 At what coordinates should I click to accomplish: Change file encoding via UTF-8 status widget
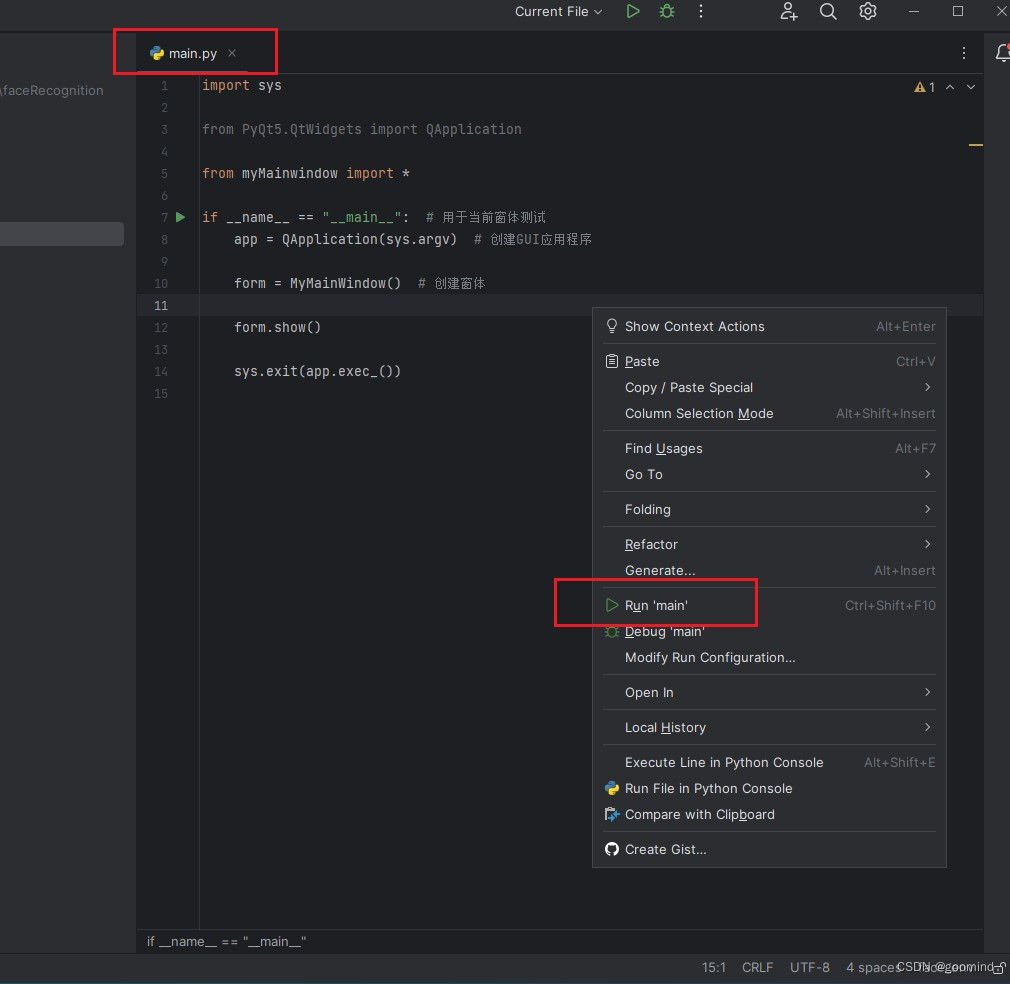(810, 968)
